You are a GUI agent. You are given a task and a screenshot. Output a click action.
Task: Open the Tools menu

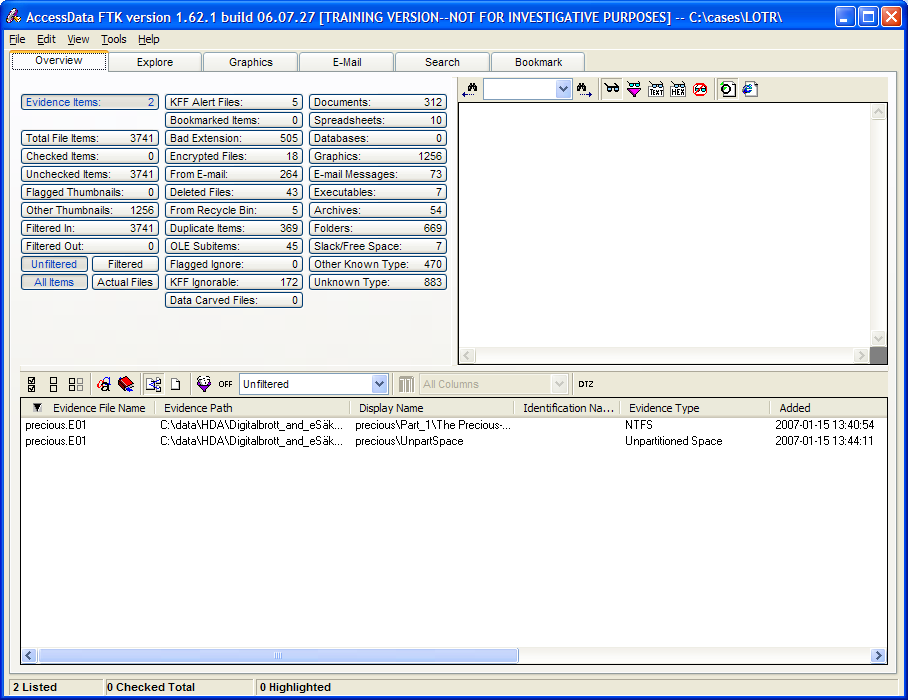[x=114, y=39]
